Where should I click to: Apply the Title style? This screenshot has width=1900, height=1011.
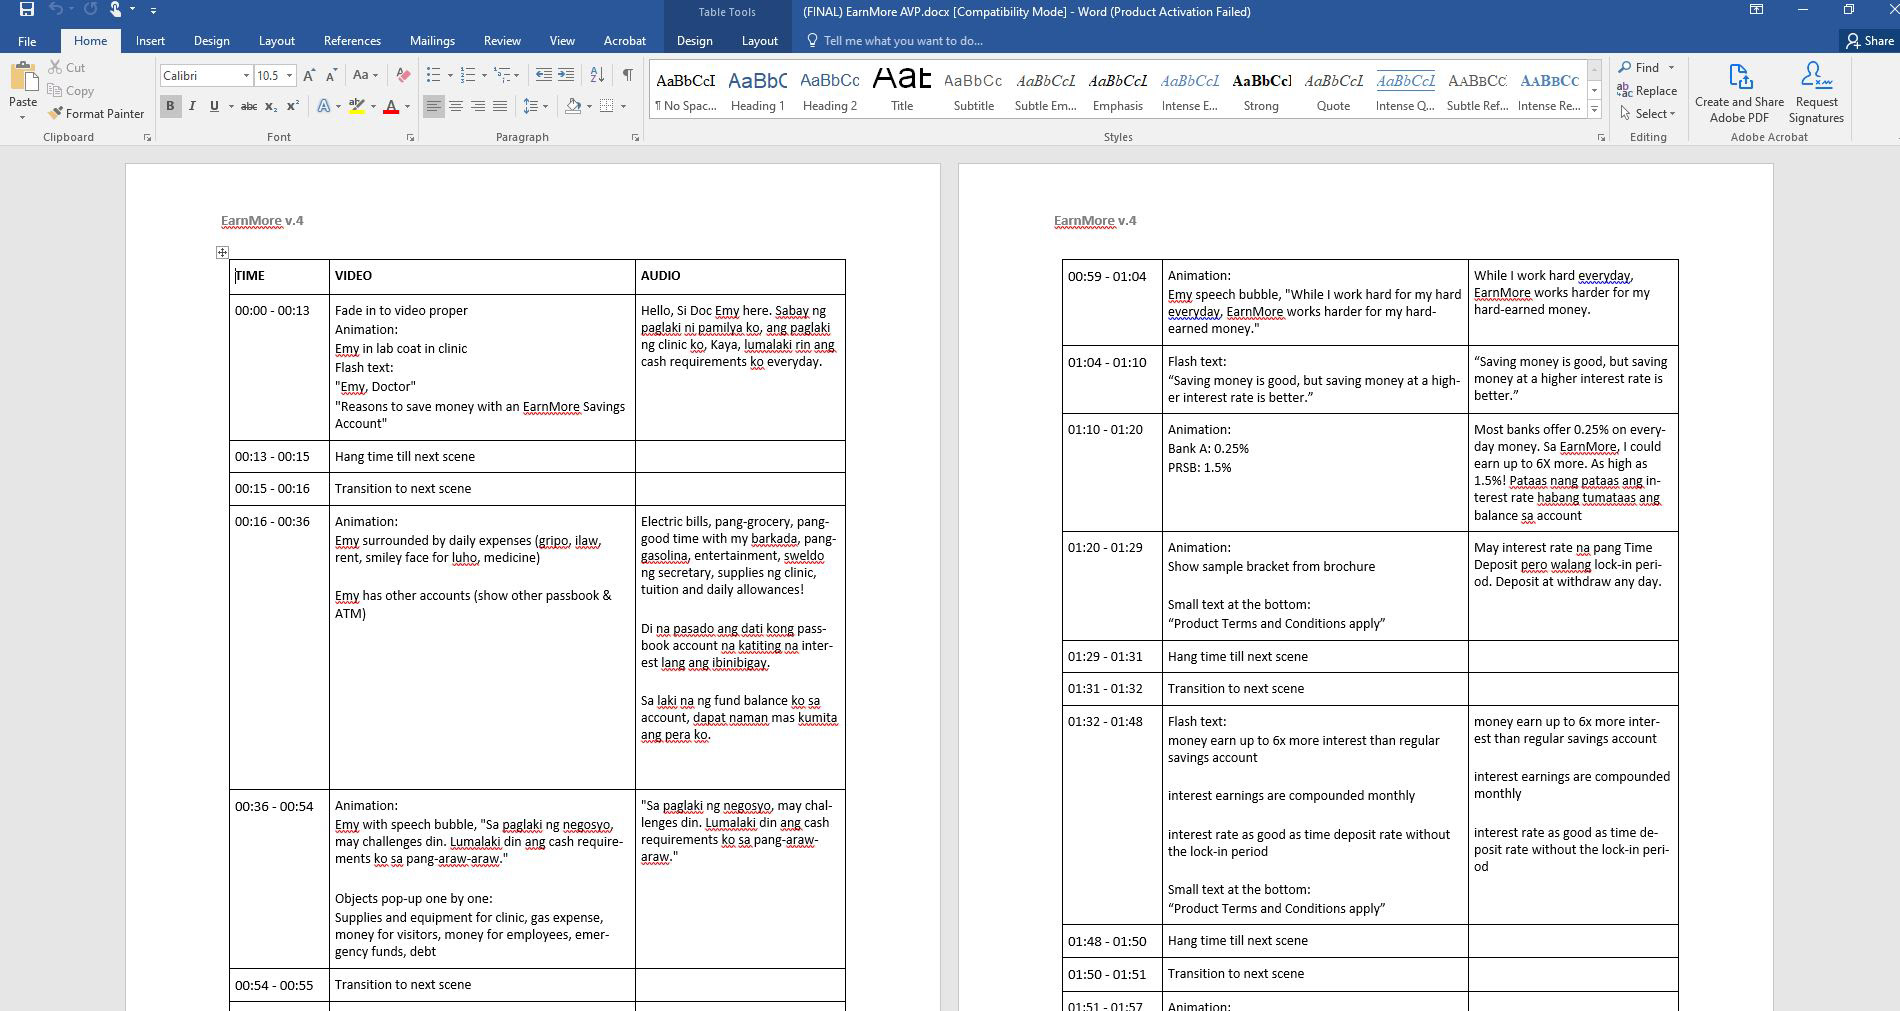[x=902, y=90]
